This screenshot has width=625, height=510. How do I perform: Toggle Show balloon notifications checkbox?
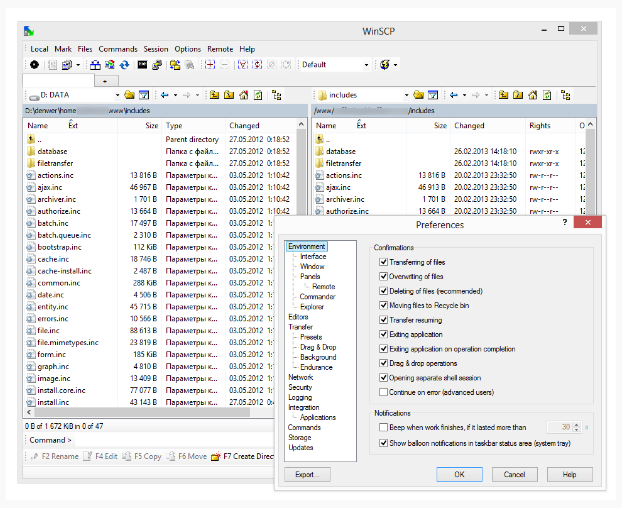(x=383, y=443)
